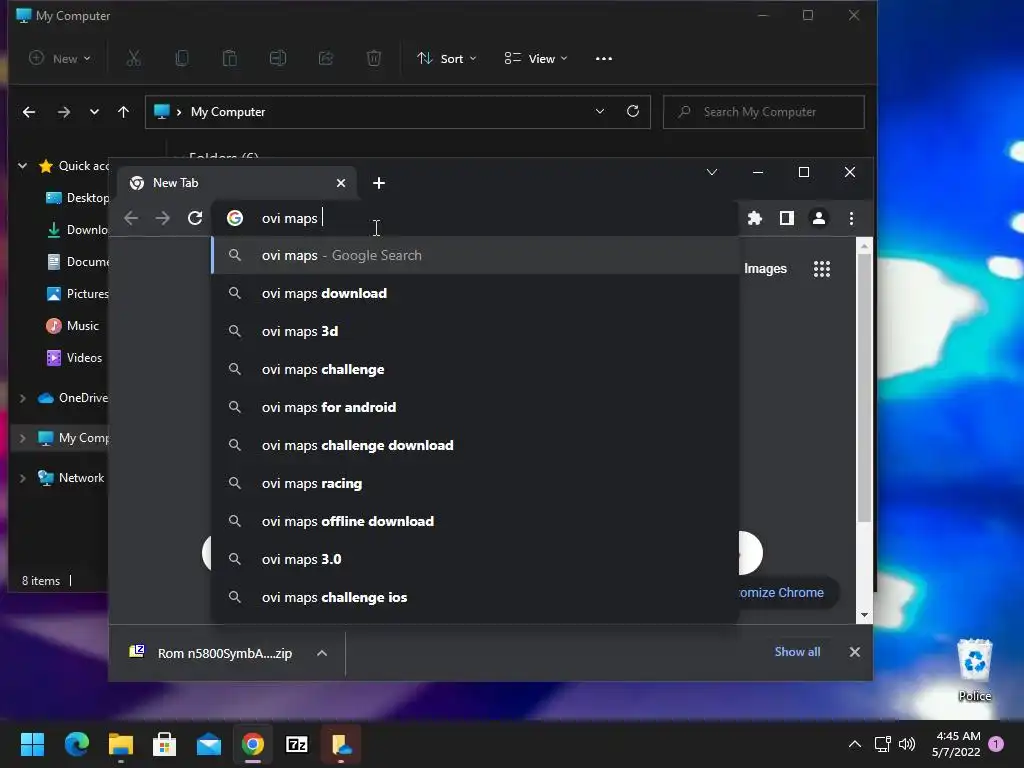
Task: Refresh the My Computer address bar
Action: point(633,111)
